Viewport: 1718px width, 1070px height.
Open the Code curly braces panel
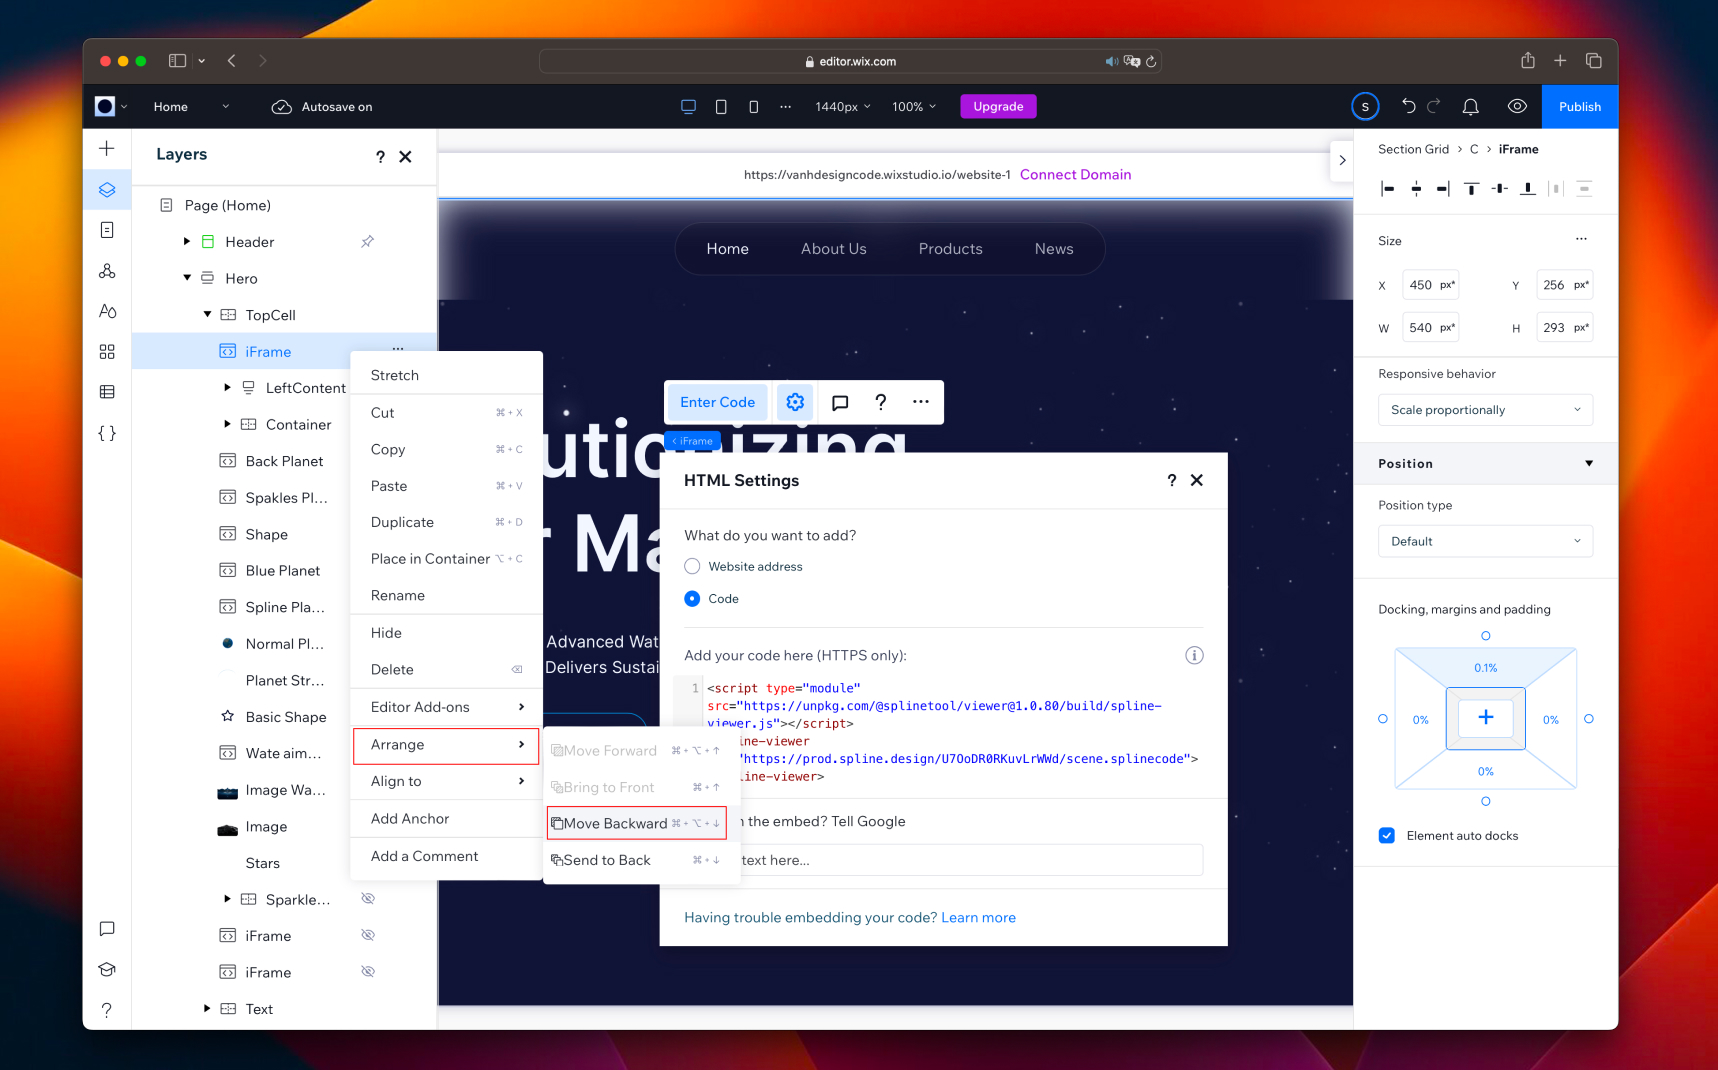tap(107, 433)
